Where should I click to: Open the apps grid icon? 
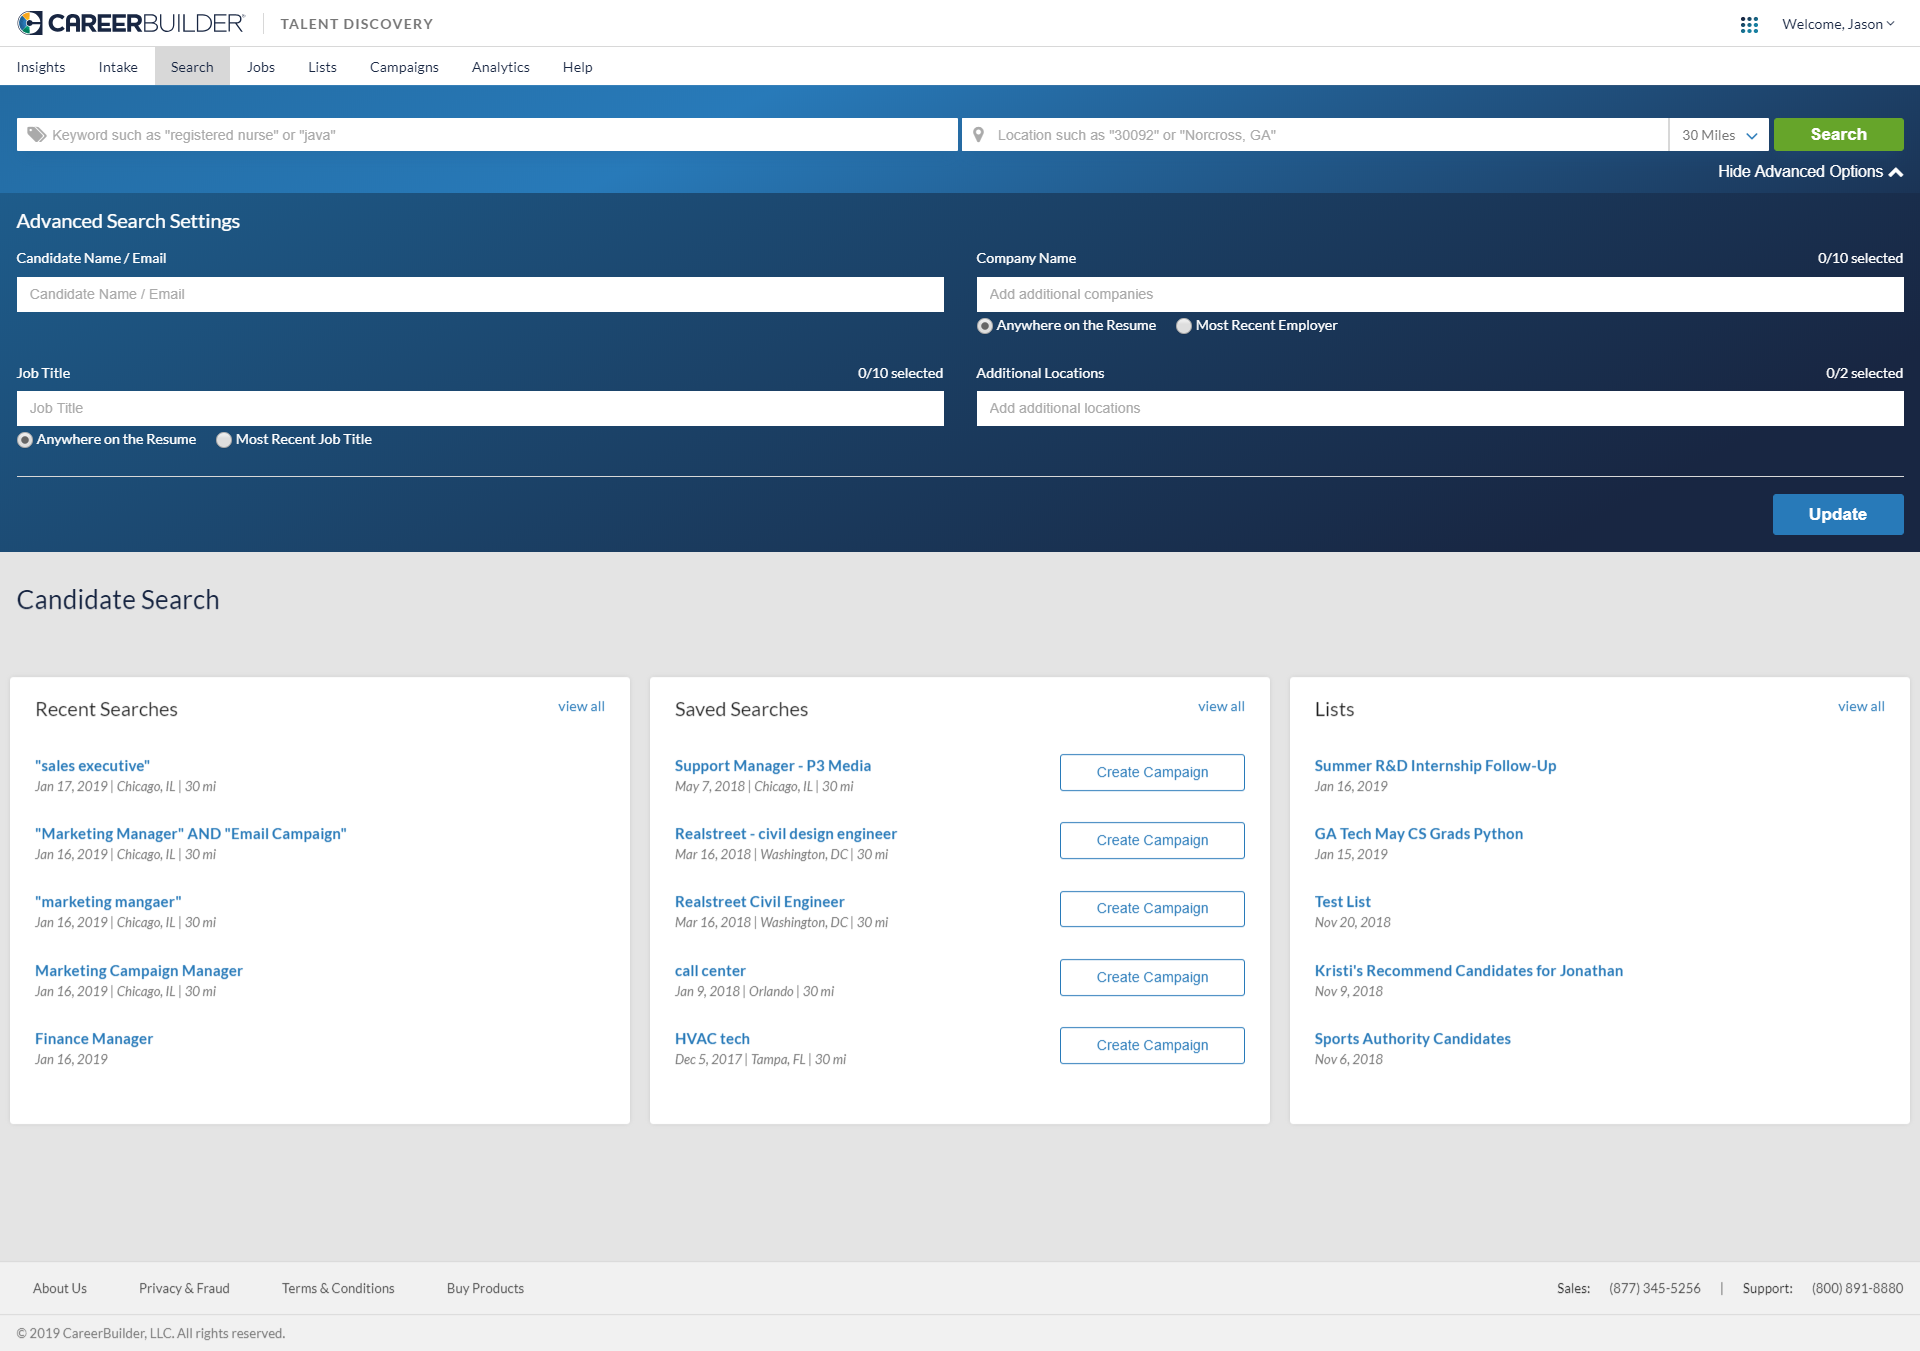[1749, 24]
